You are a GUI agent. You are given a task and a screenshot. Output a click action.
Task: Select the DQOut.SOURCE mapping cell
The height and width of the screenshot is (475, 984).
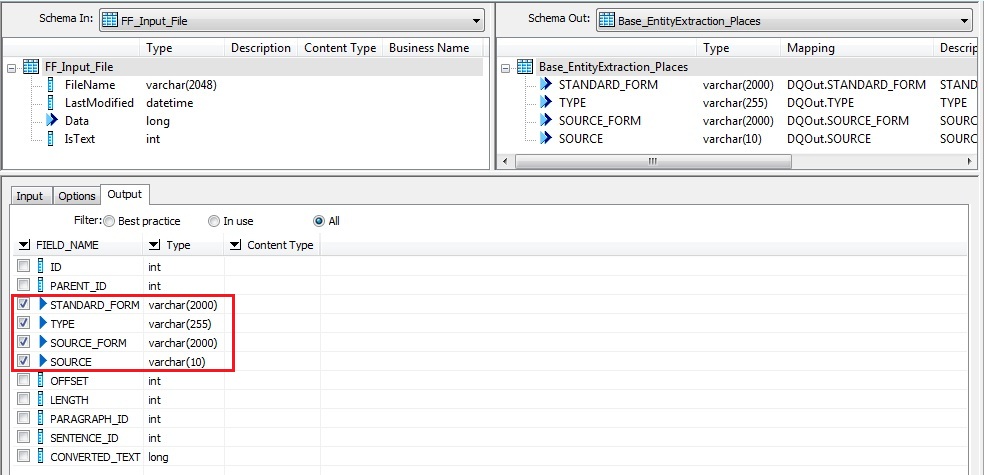tap(828, 139)
